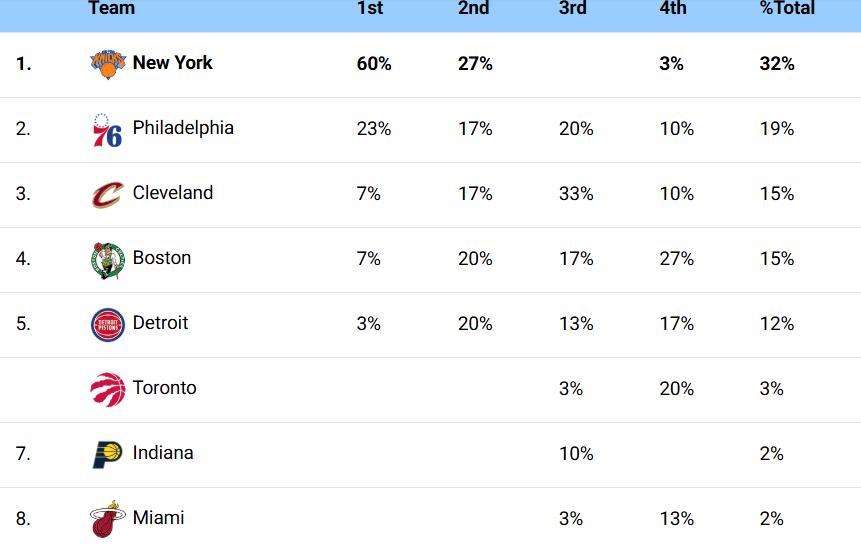Sort by the 1st column header
Screen dimensions: 861x548
pyautogui.click(x=370, y=8)
